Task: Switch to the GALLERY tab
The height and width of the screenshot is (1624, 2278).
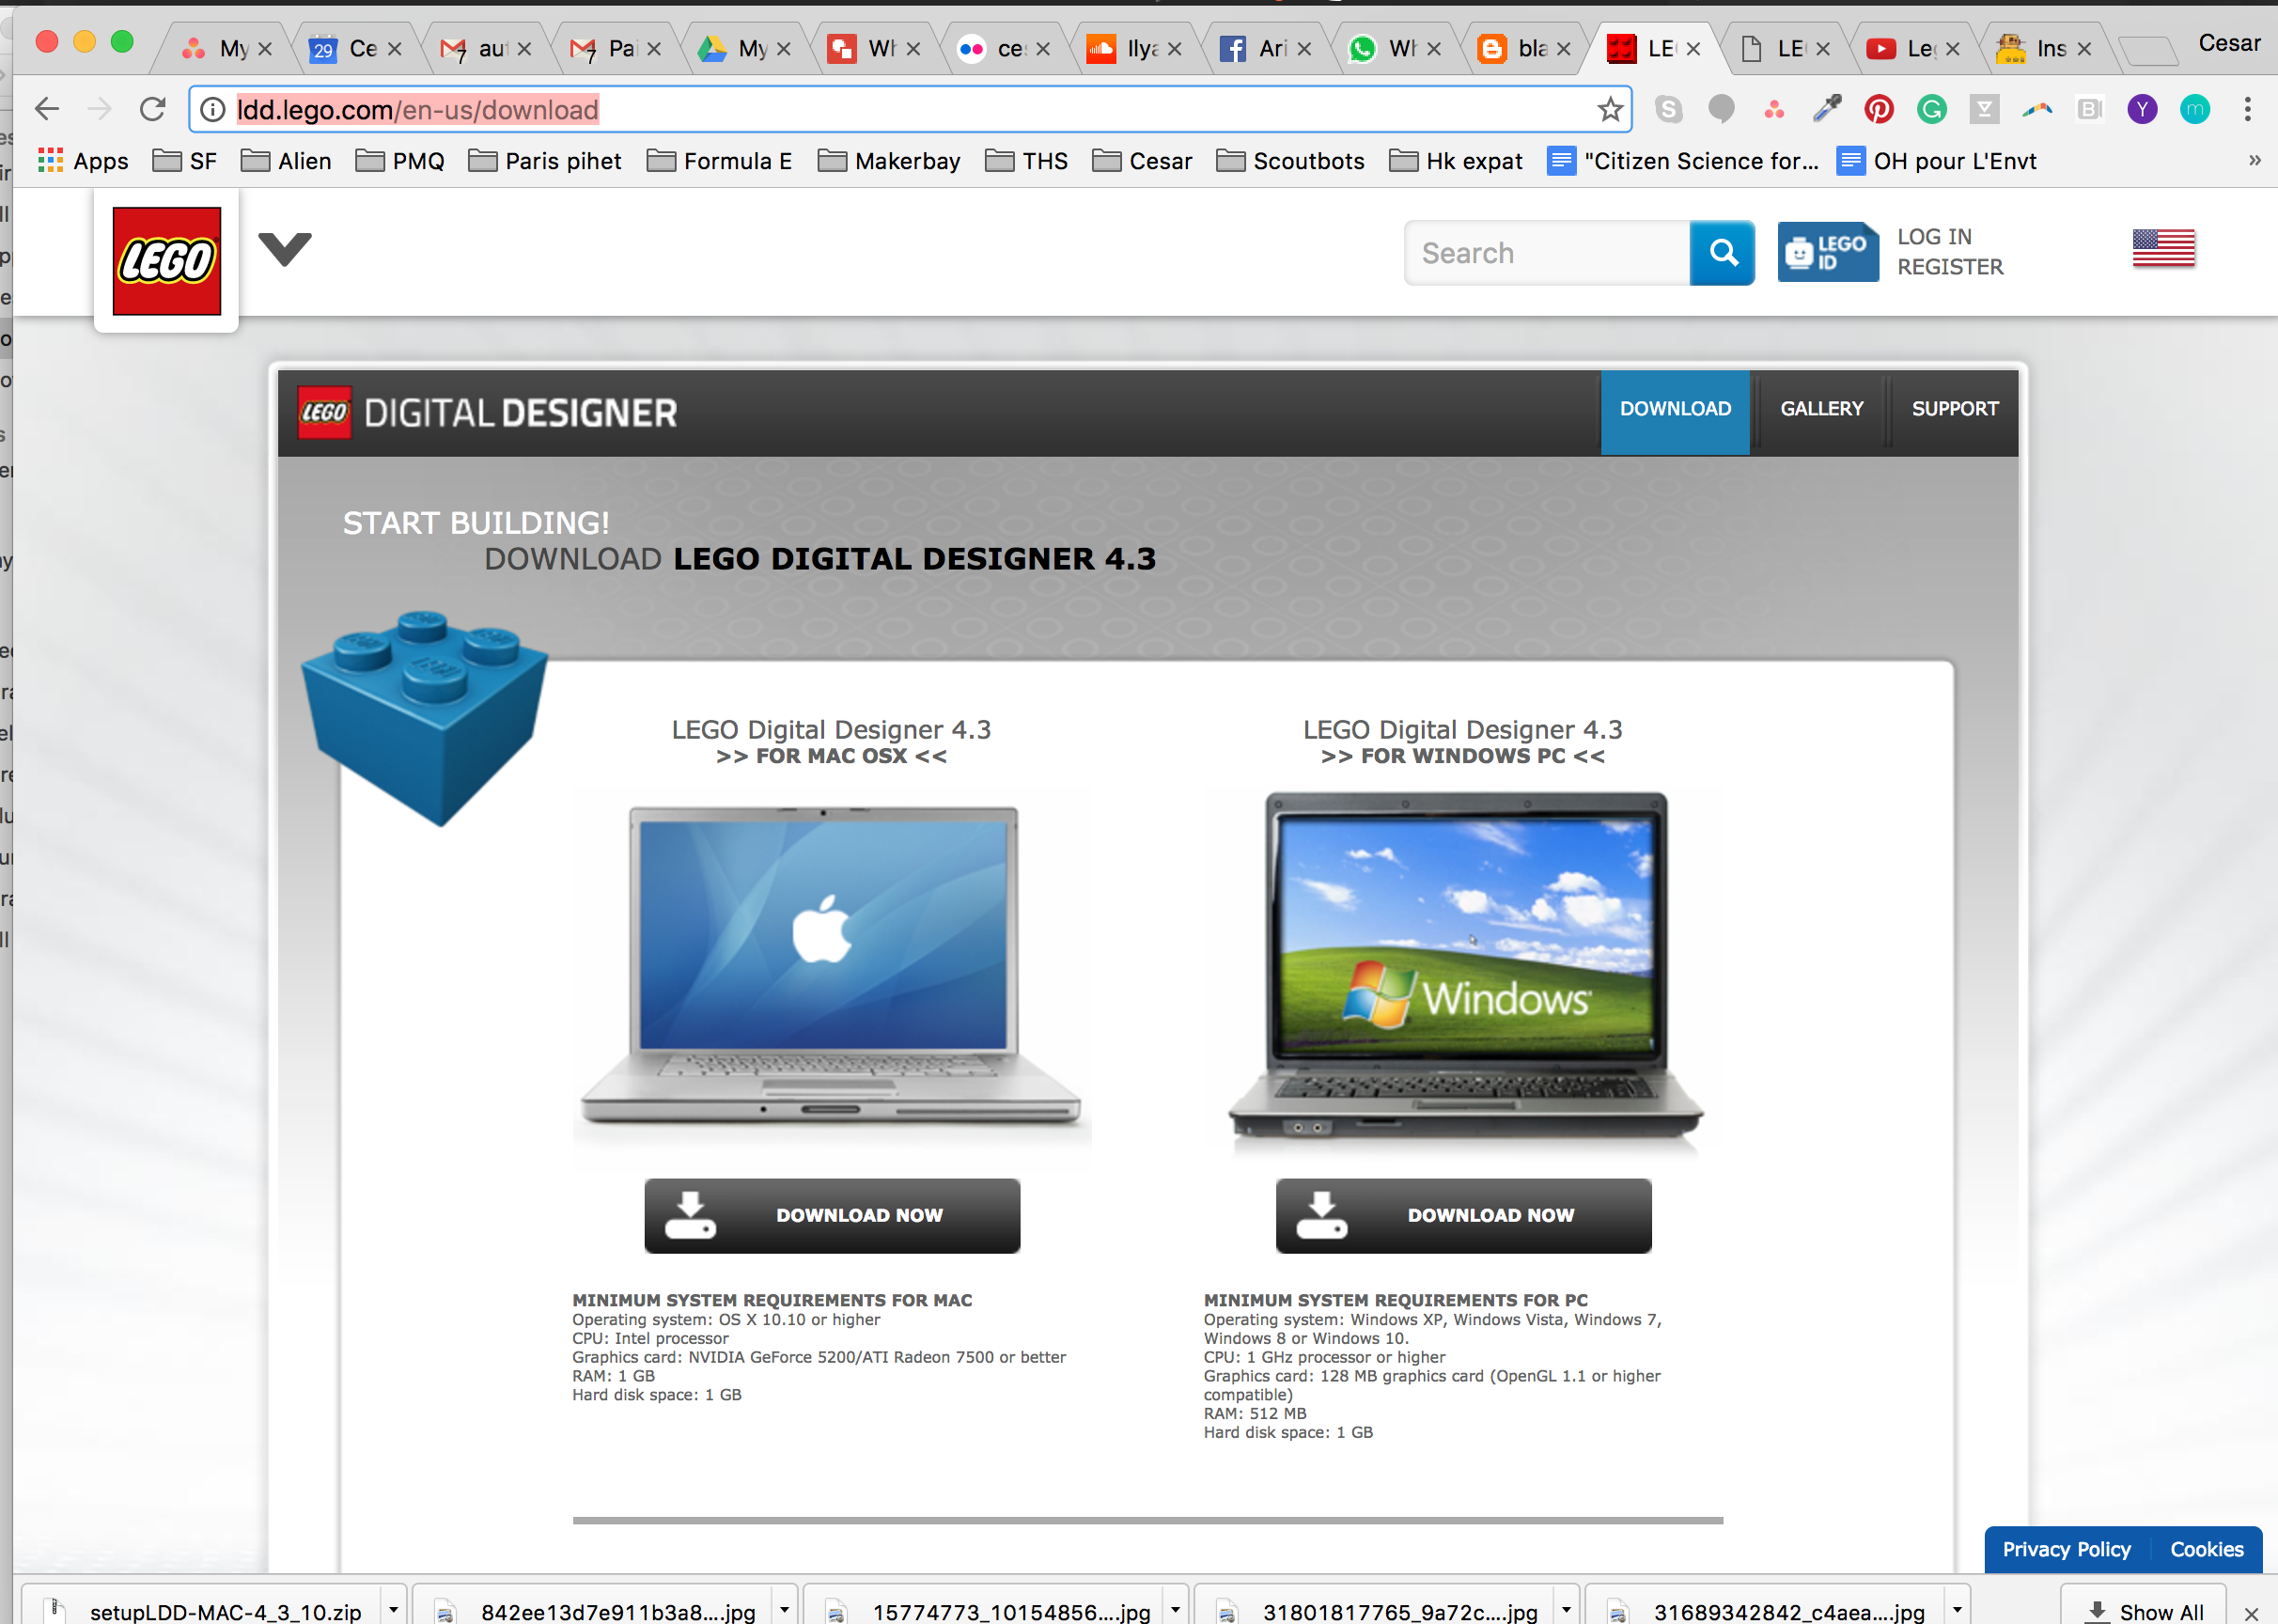Action: point(1821,408)
